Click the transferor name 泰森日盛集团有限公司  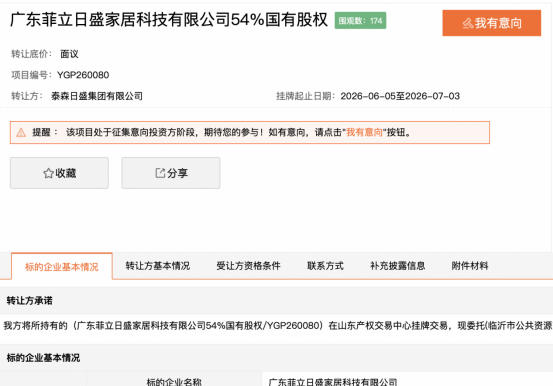[x=97, y=96]
